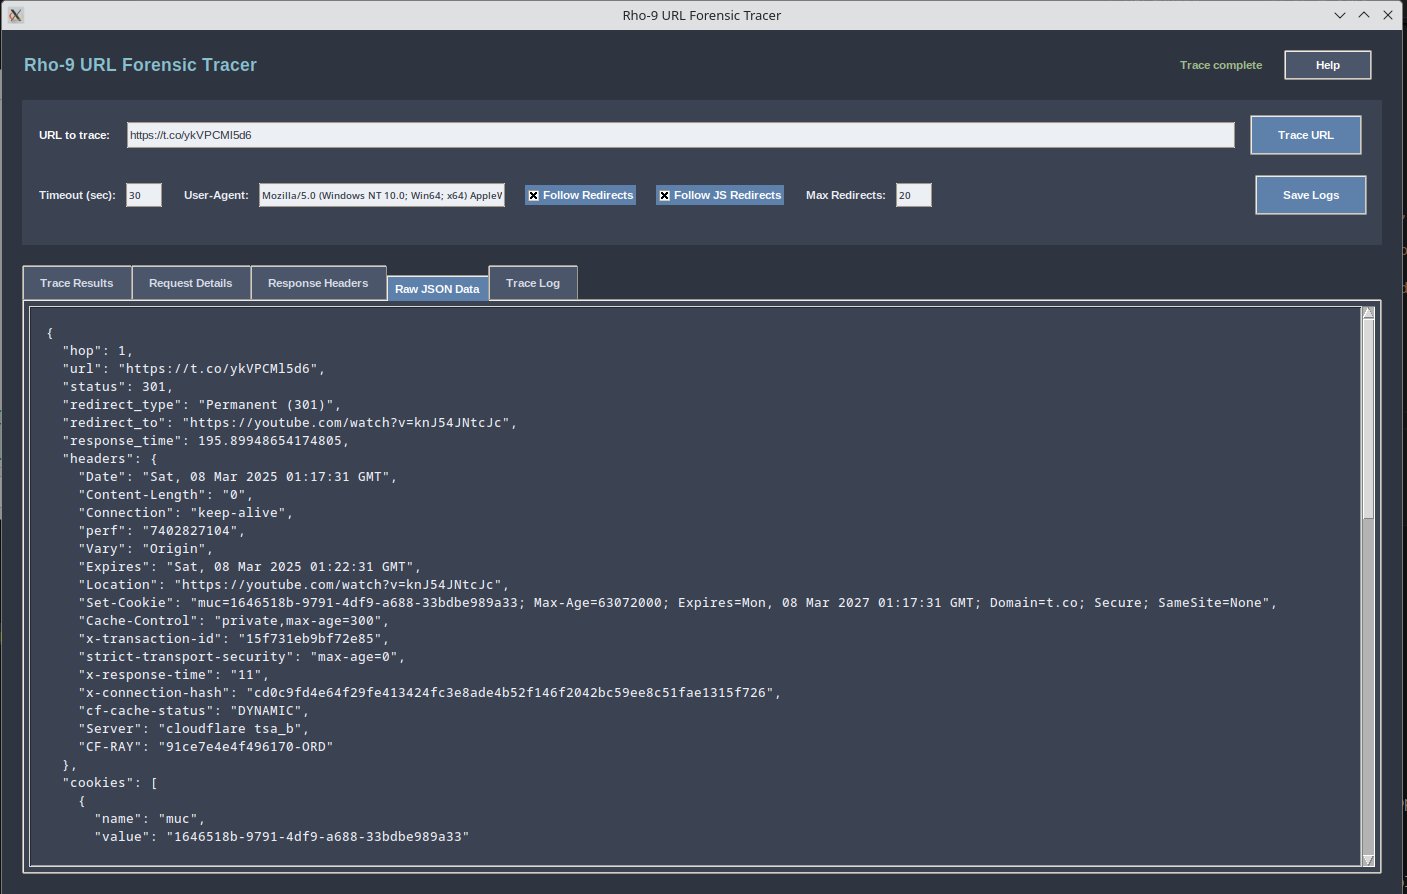Open the Help dialog

coord(1327,64)
